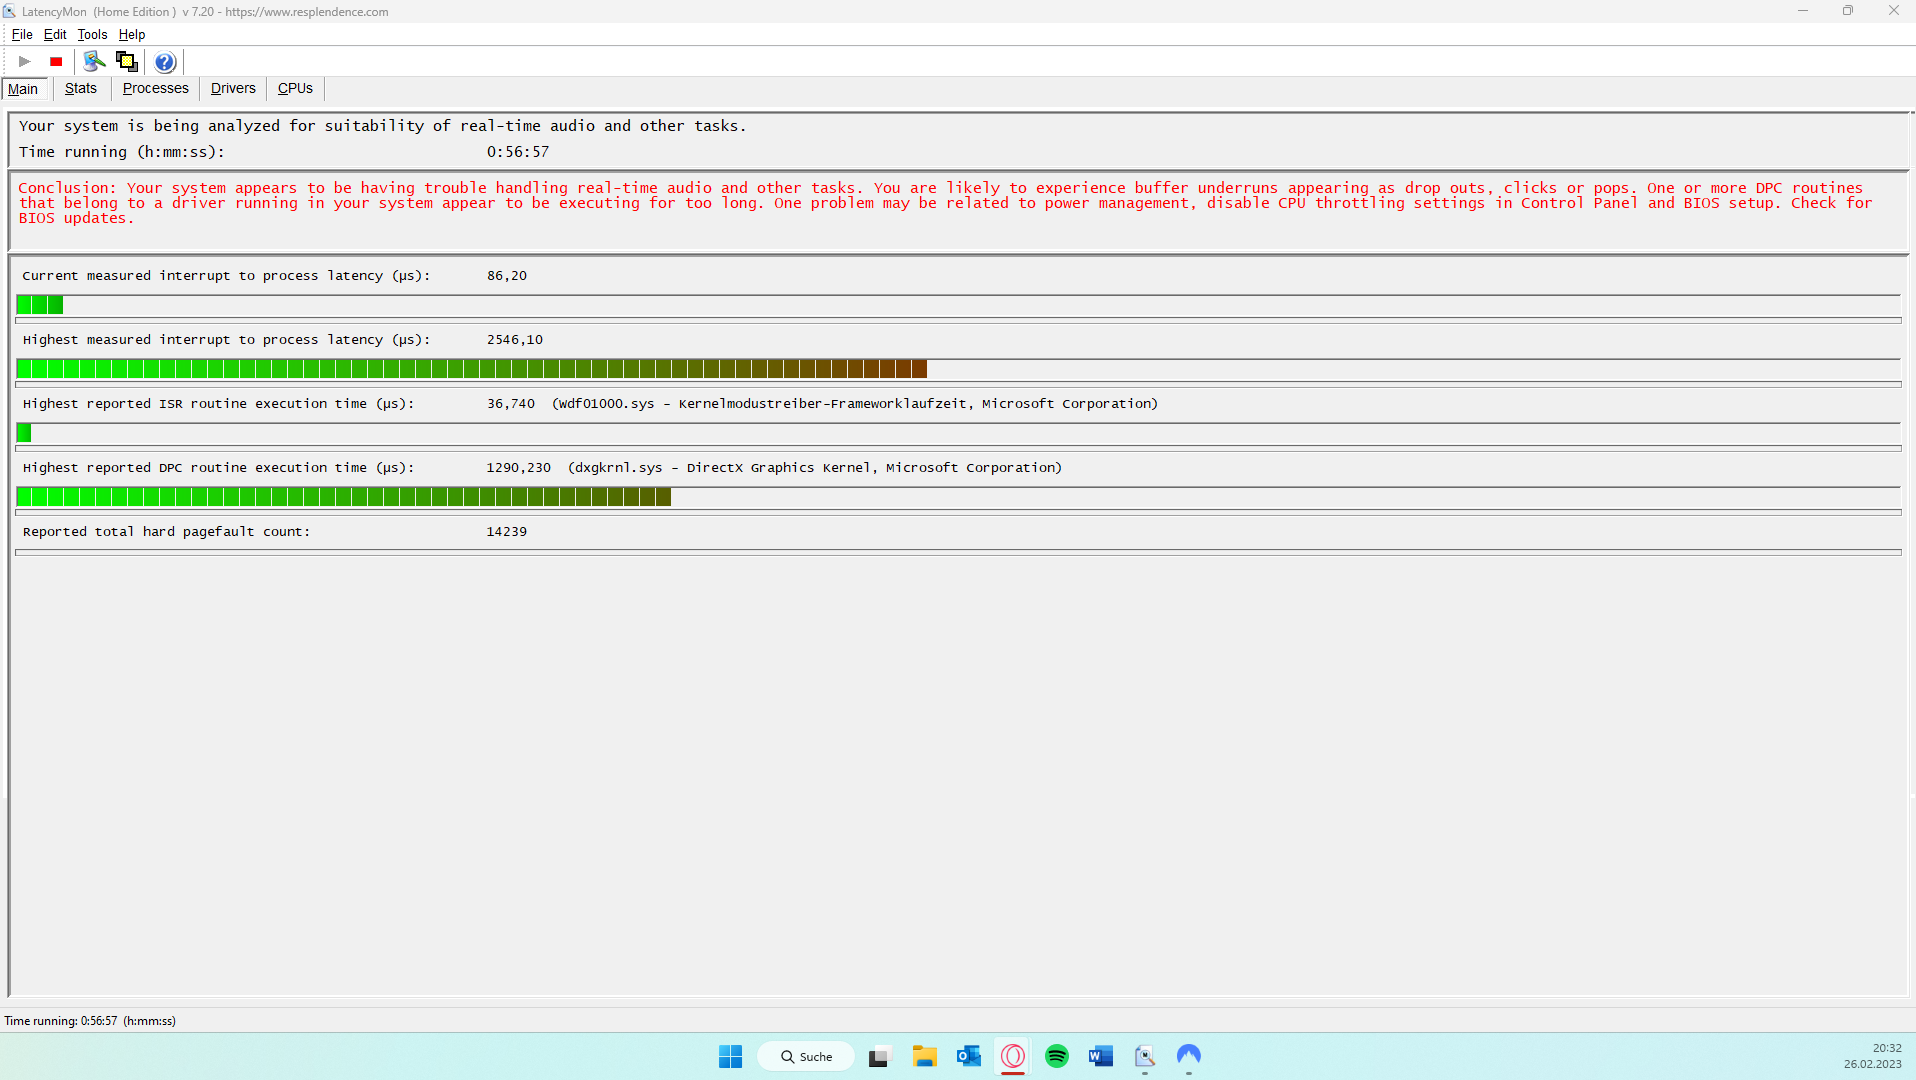Switch to the Stats tab
The height and width of the screenshot is (1080, 1916).
[81, 88]
